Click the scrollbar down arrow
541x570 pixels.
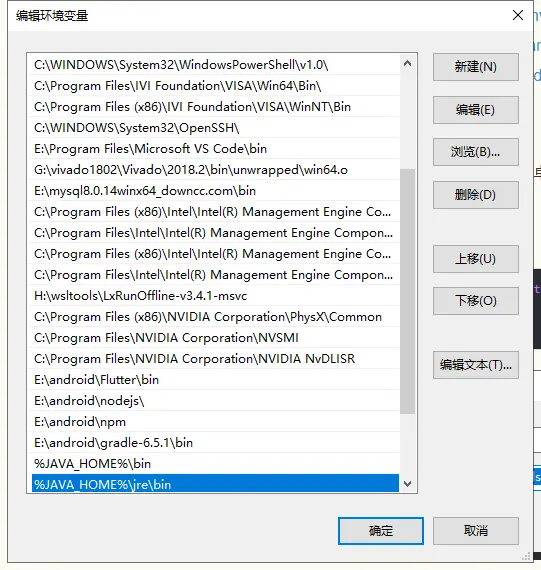408,484
